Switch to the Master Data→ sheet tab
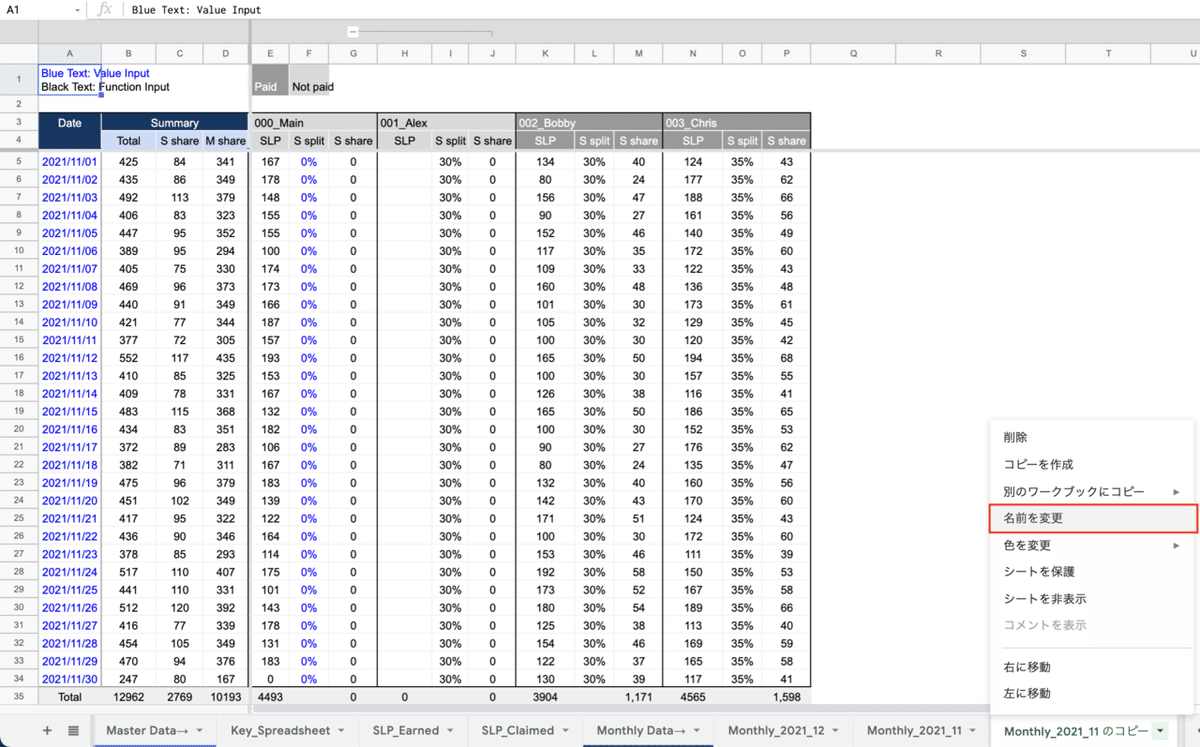The width and height of the screenshot is (1200, 747). point(148,731)
